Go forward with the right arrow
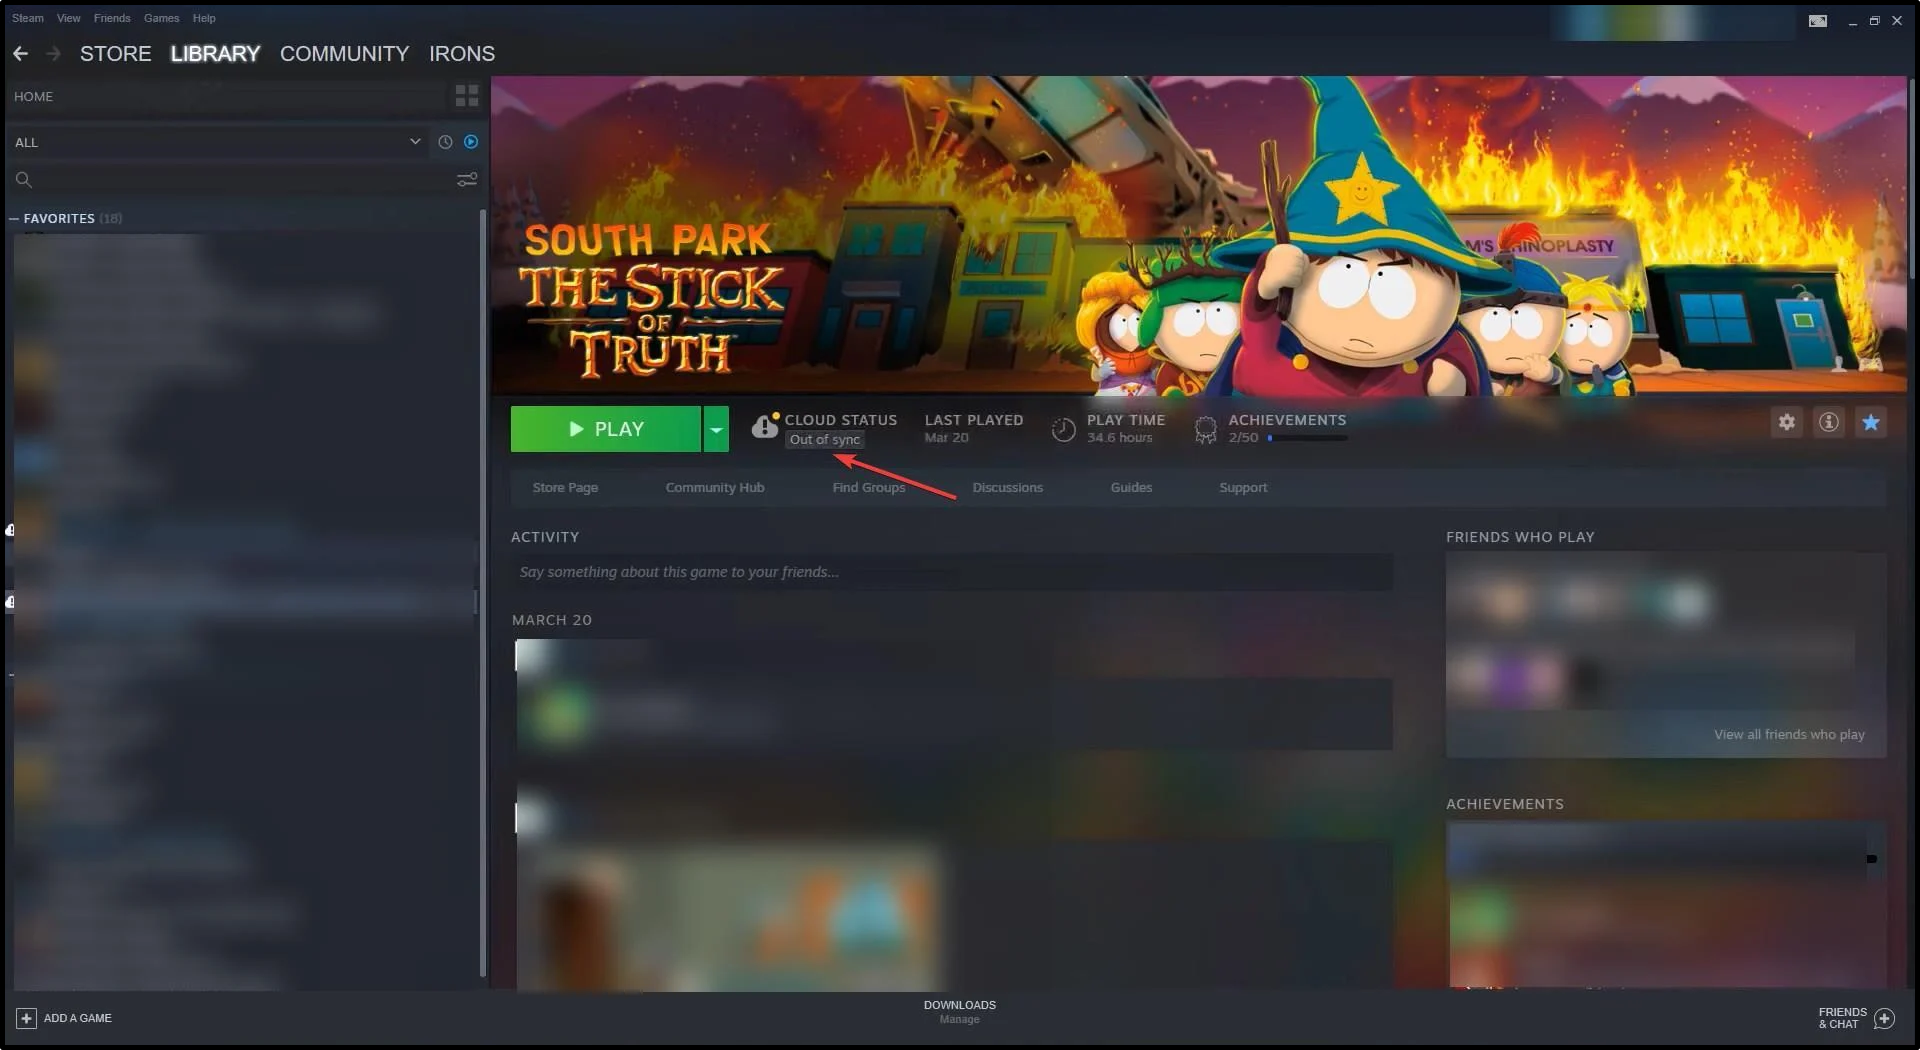This screenshot has height=1050, width=1920. tap(54, 54)
